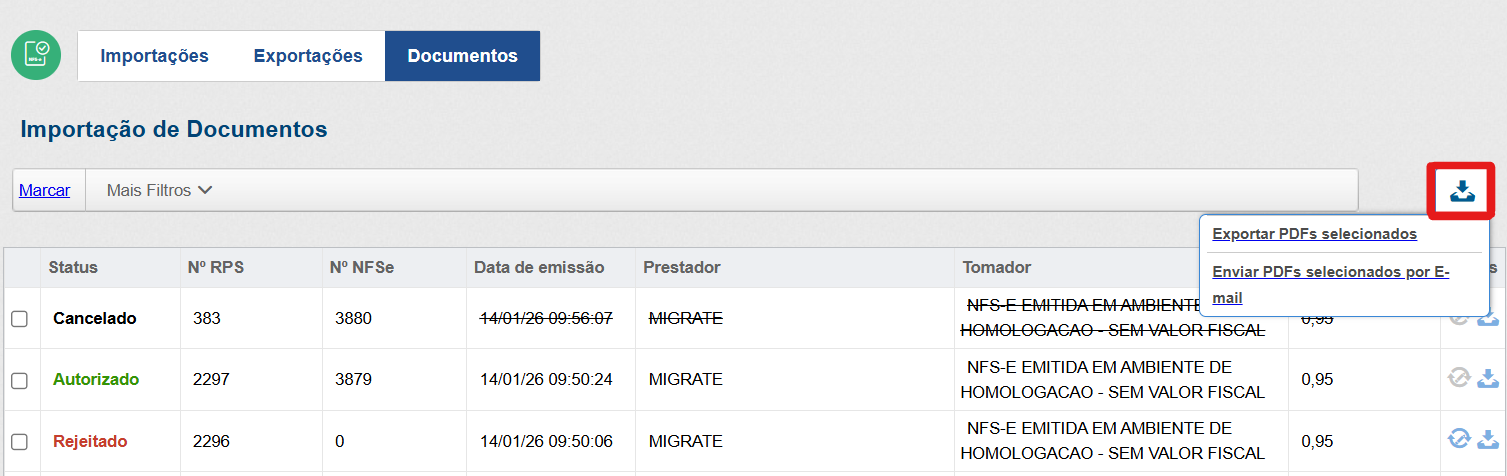
Task: Download the Cancelado row document
Action: click(x=1489, y=319)
